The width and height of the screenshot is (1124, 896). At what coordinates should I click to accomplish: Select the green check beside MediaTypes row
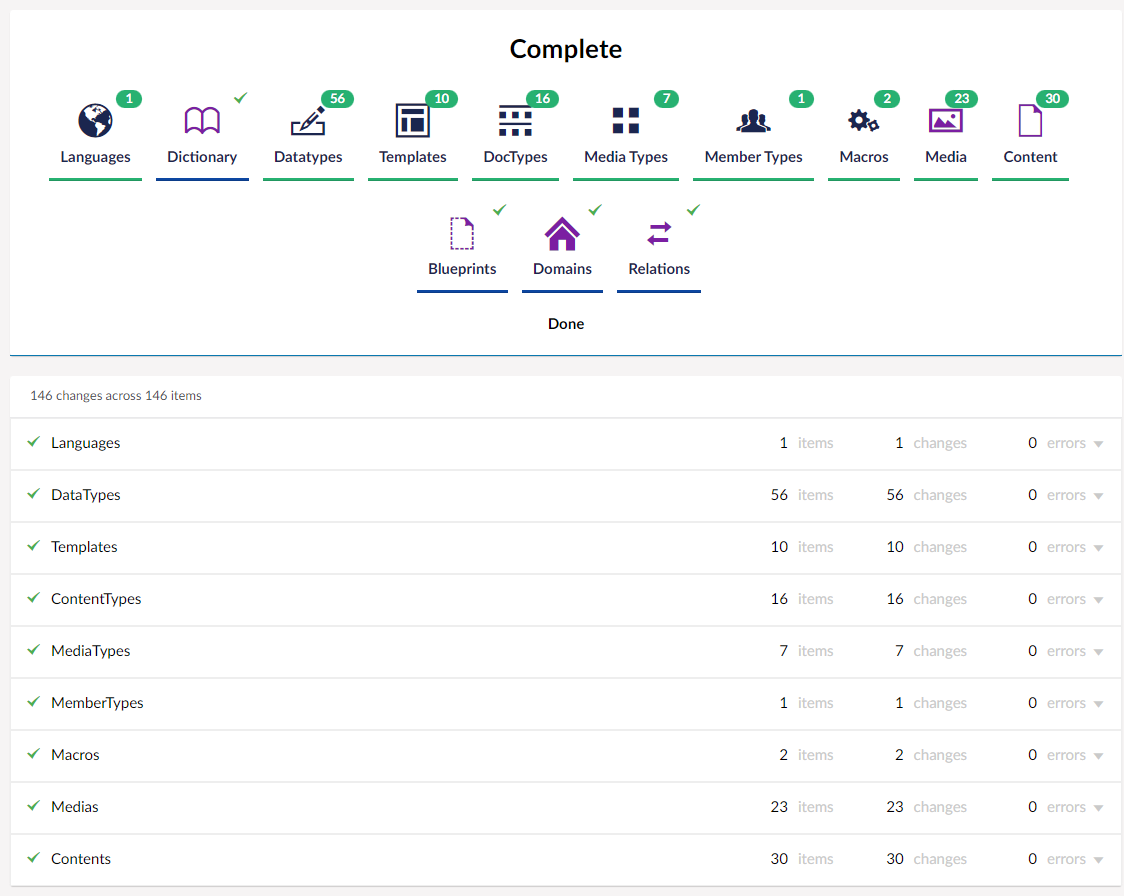[34, 649]
